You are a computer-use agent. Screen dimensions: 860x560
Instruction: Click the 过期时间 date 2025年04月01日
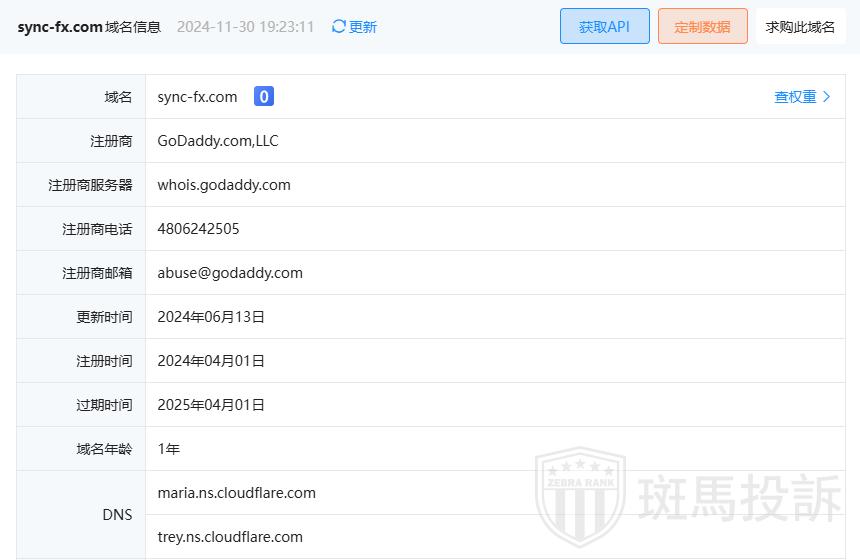[x=211, y=405]
